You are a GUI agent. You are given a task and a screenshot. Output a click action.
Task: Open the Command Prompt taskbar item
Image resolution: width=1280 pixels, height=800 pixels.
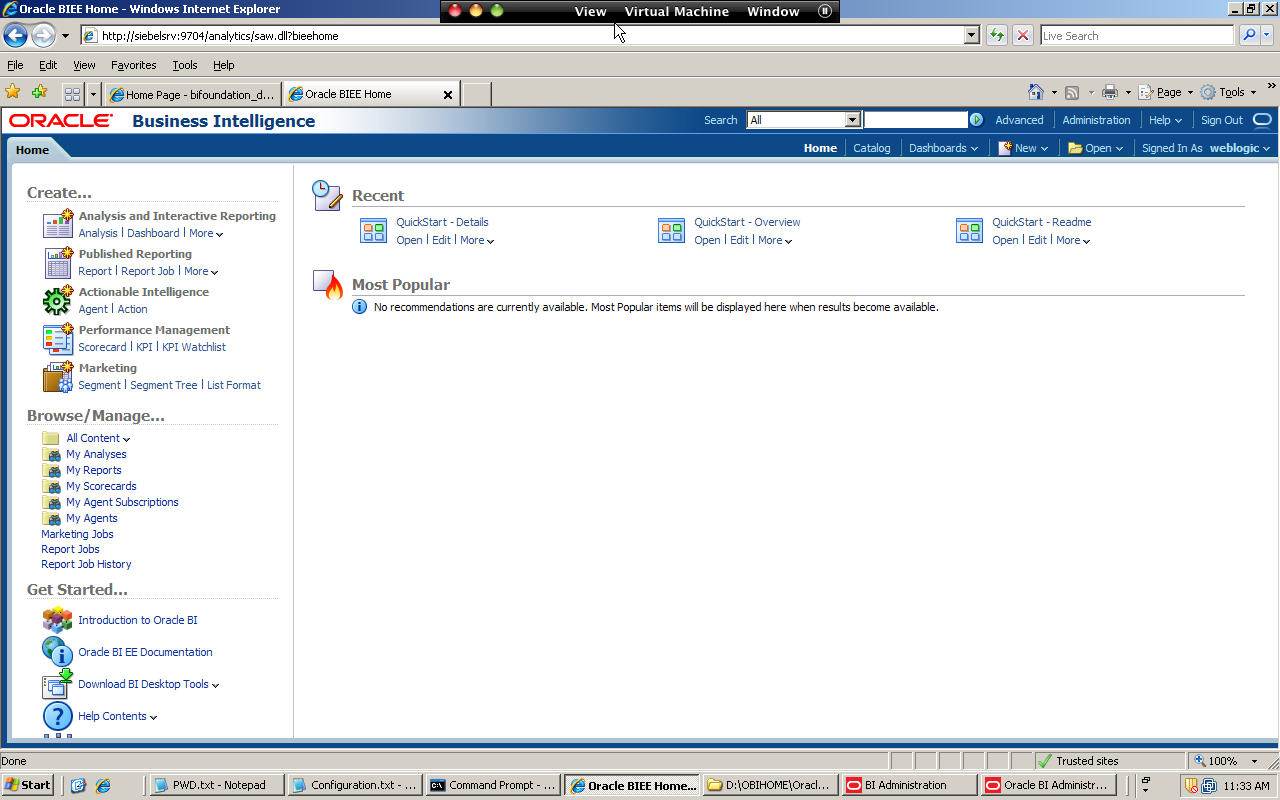492,785
